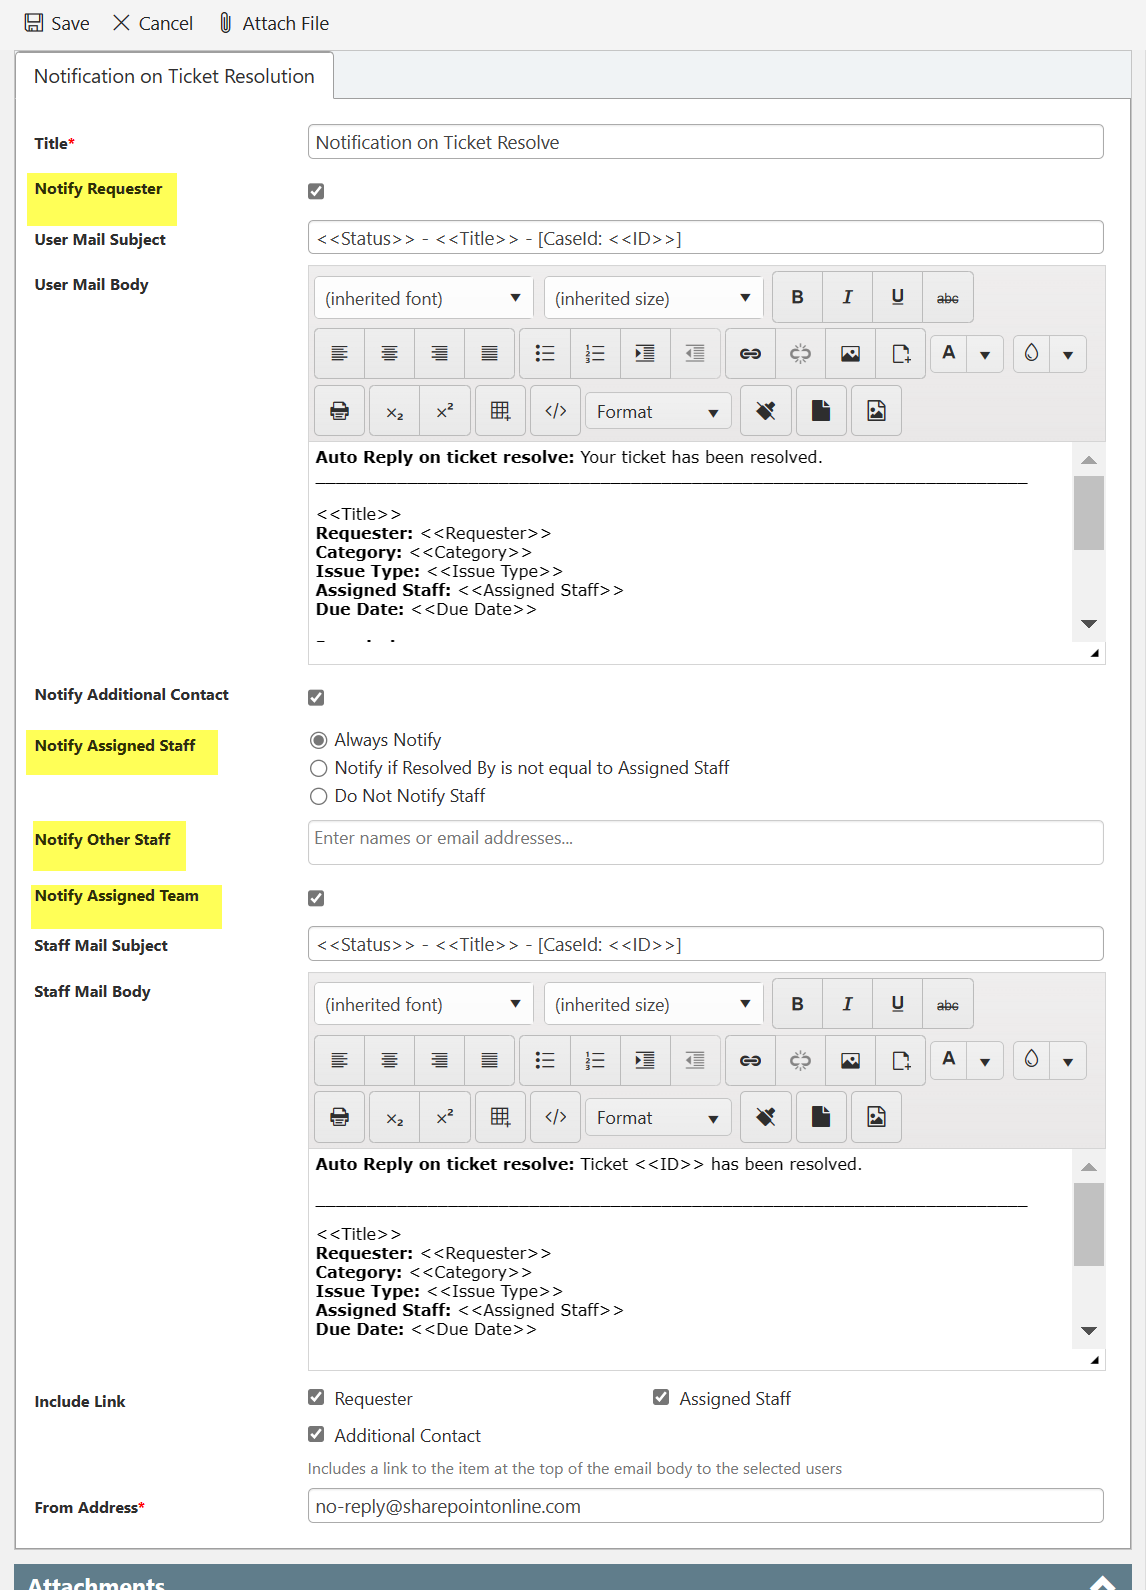Open inherited font dropdown in User Mail Body
The width and height of the screenshot is (1146, 1590).
click(423, 298)
